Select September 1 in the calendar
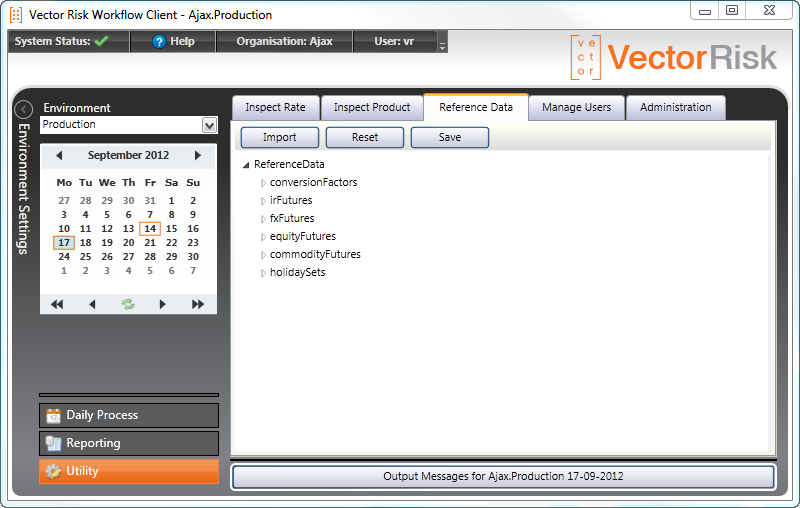 (x=171, y=200)
